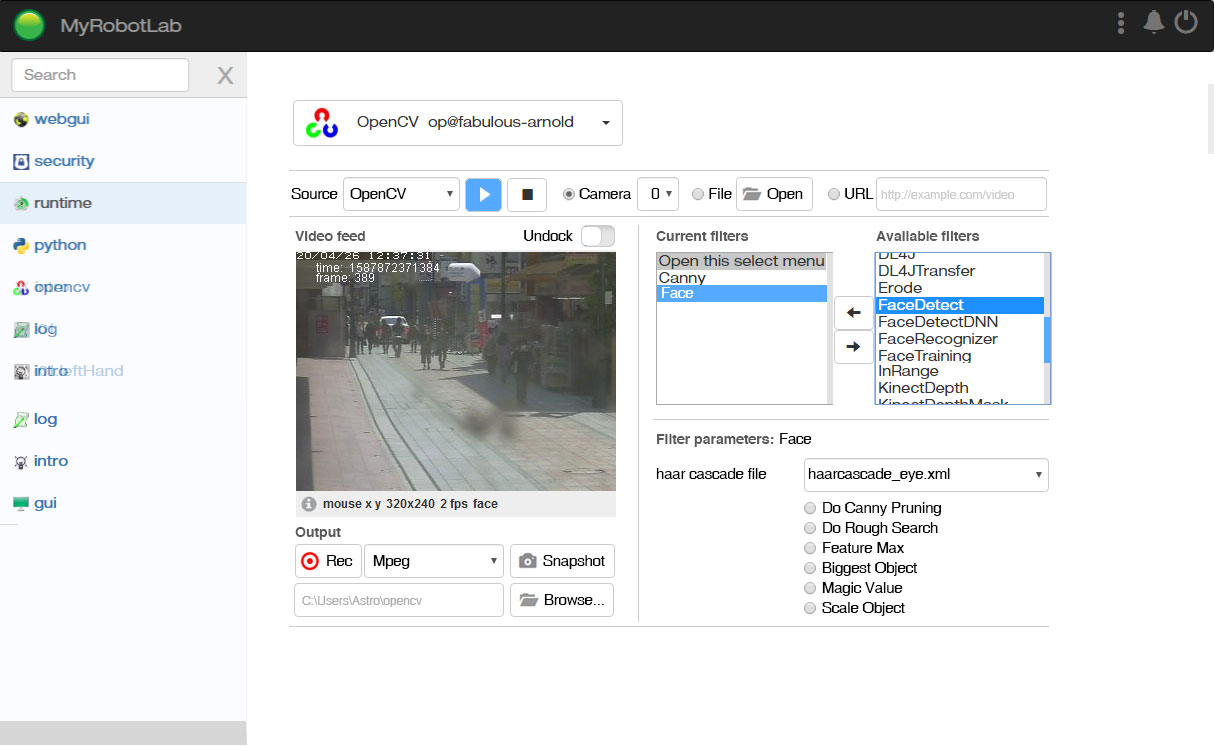The width and height of the screenshot is (1214, 746).
Task: Open the camera index dropdown
Action: 658,194
